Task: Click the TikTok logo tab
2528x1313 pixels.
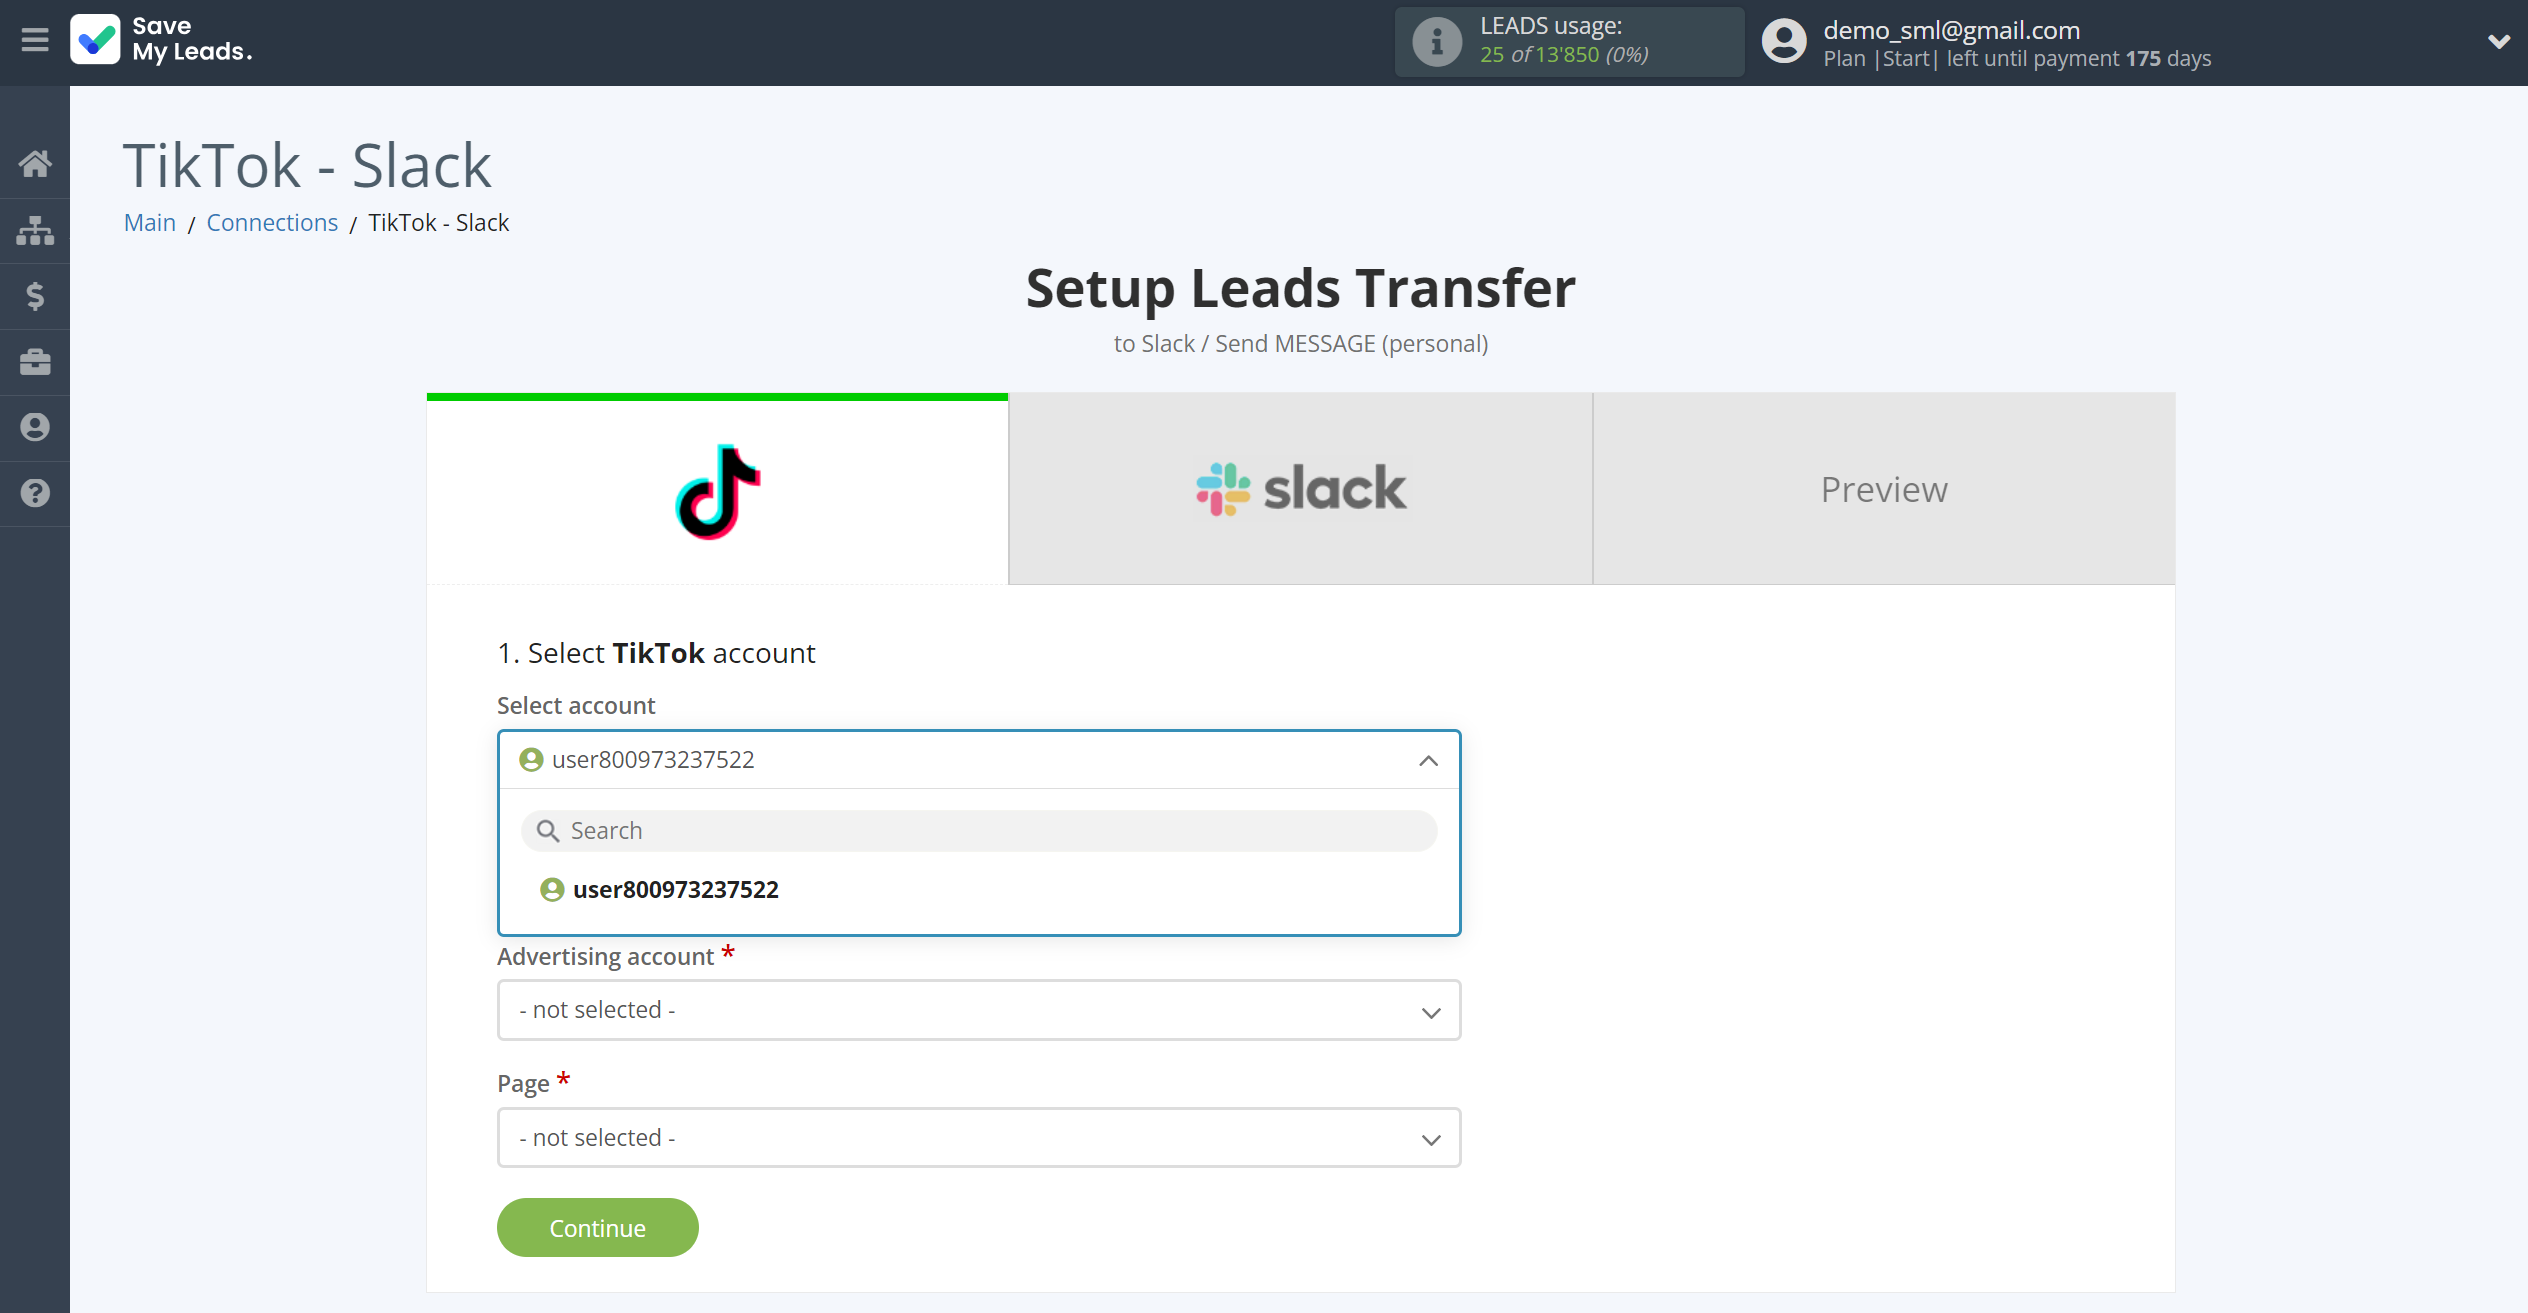Action: (717, 488)
